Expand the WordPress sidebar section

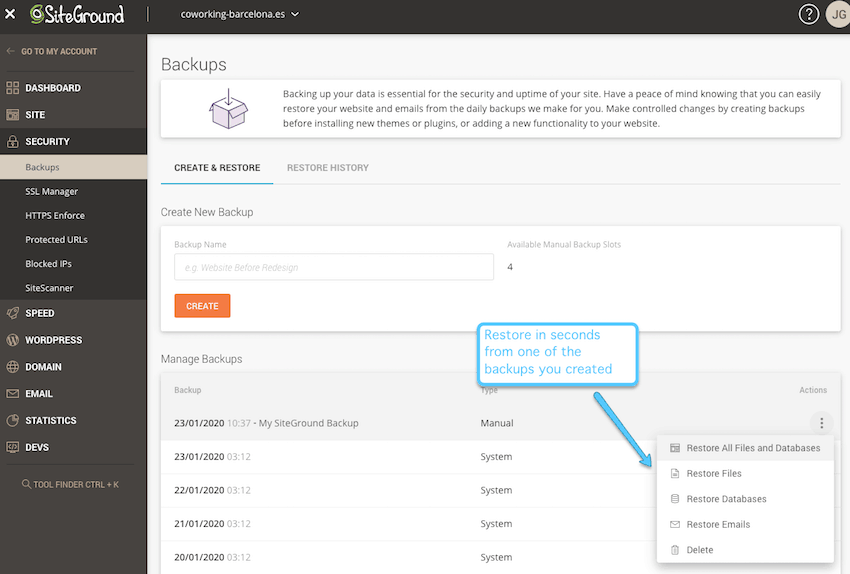pos(53,340)
